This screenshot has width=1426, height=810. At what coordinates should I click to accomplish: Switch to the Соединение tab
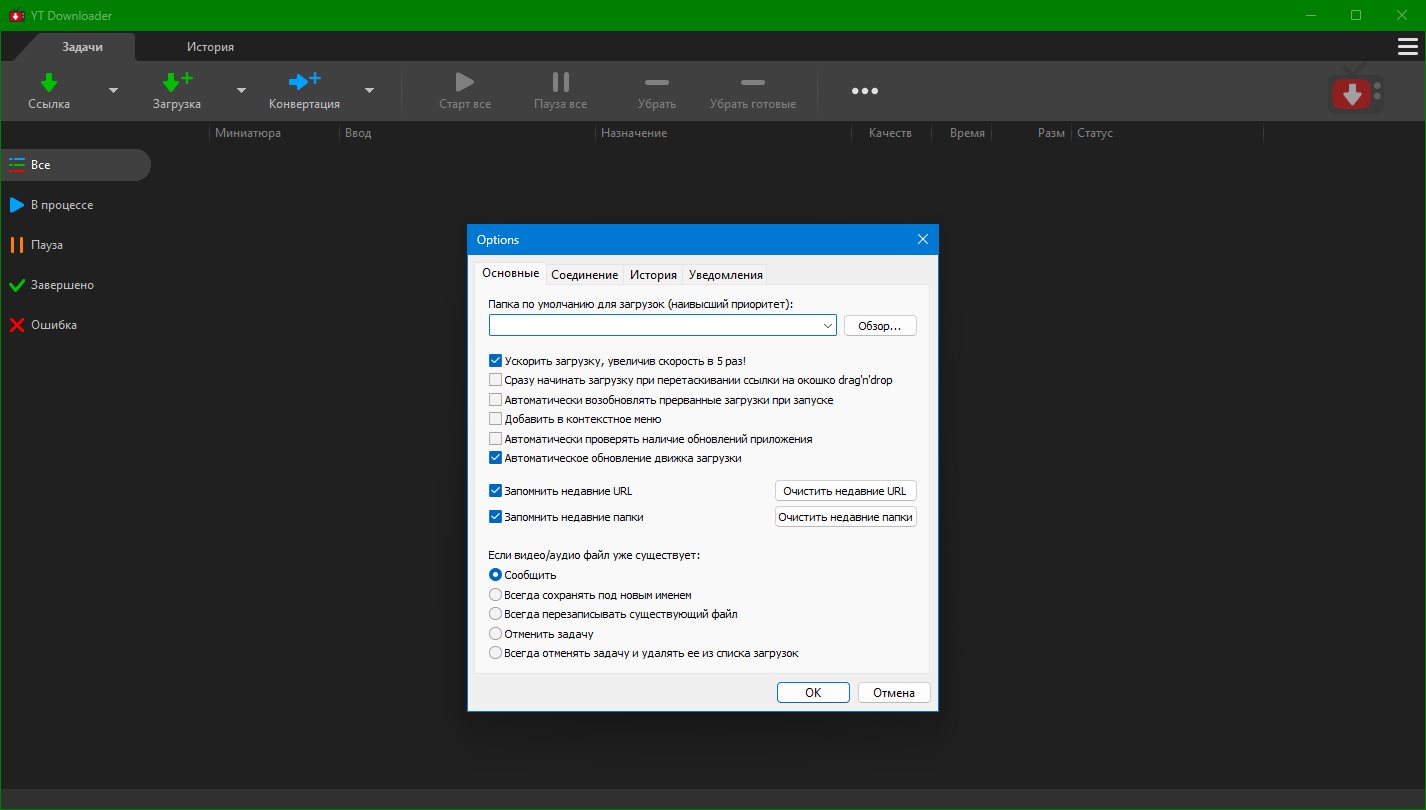pyautogui.click(x=584, y=275)
